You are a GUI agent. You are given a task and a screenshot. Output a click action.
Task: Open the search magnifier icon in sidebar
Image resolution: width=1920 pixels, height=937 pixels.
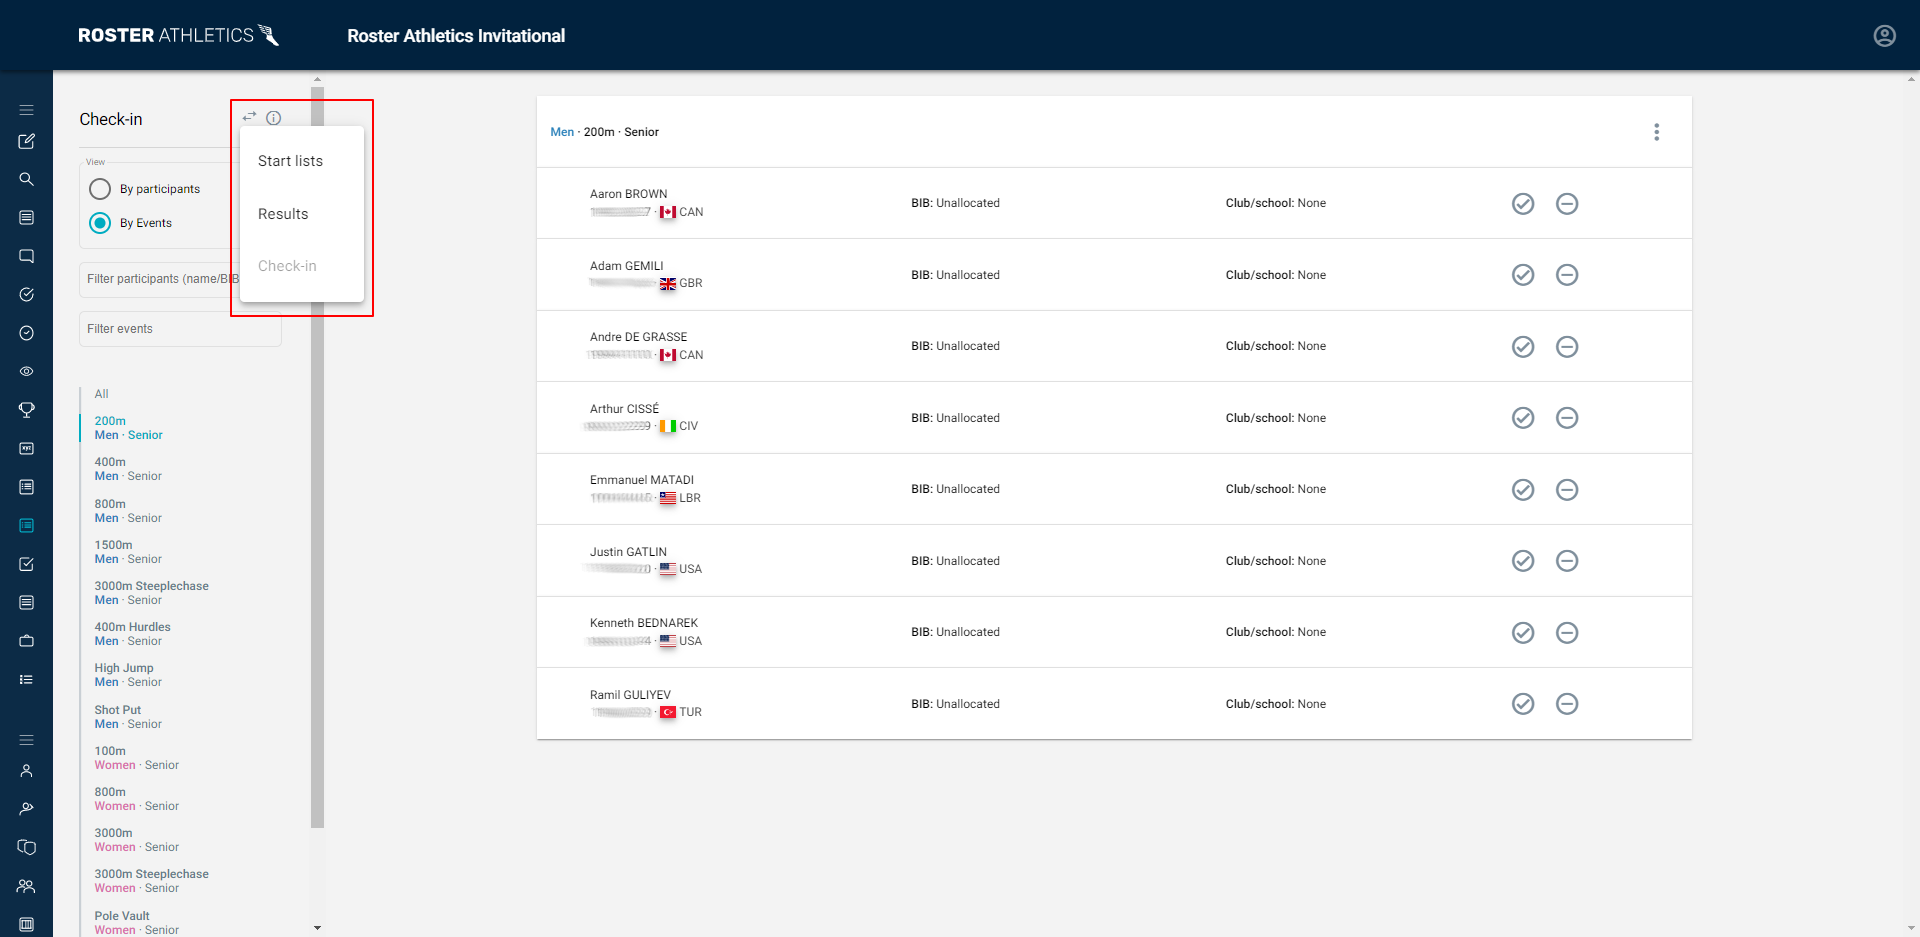point(27,179)
